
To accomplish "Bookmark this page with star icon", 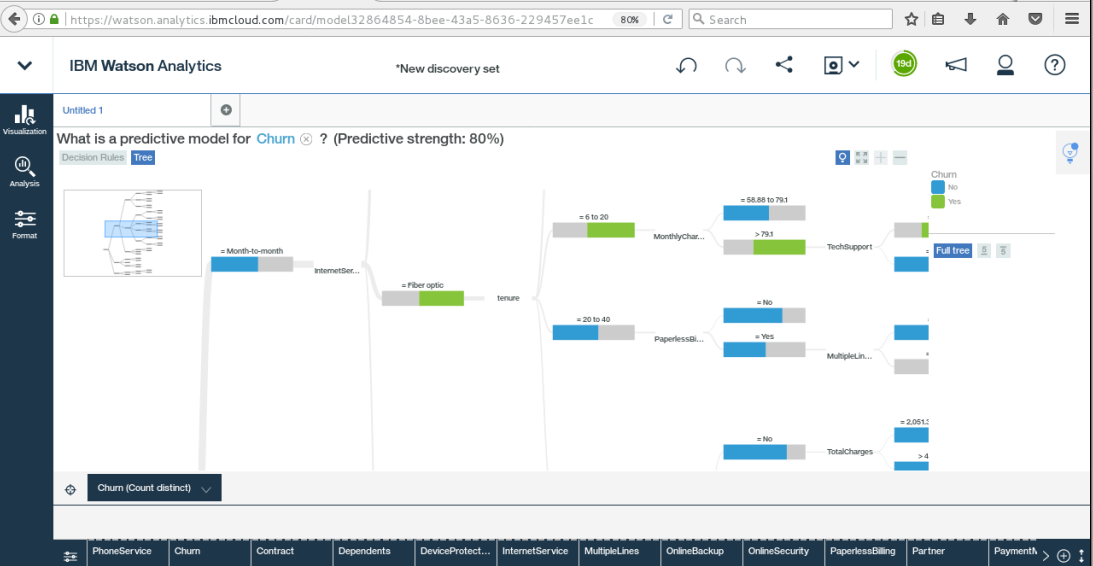I will 911,20.
